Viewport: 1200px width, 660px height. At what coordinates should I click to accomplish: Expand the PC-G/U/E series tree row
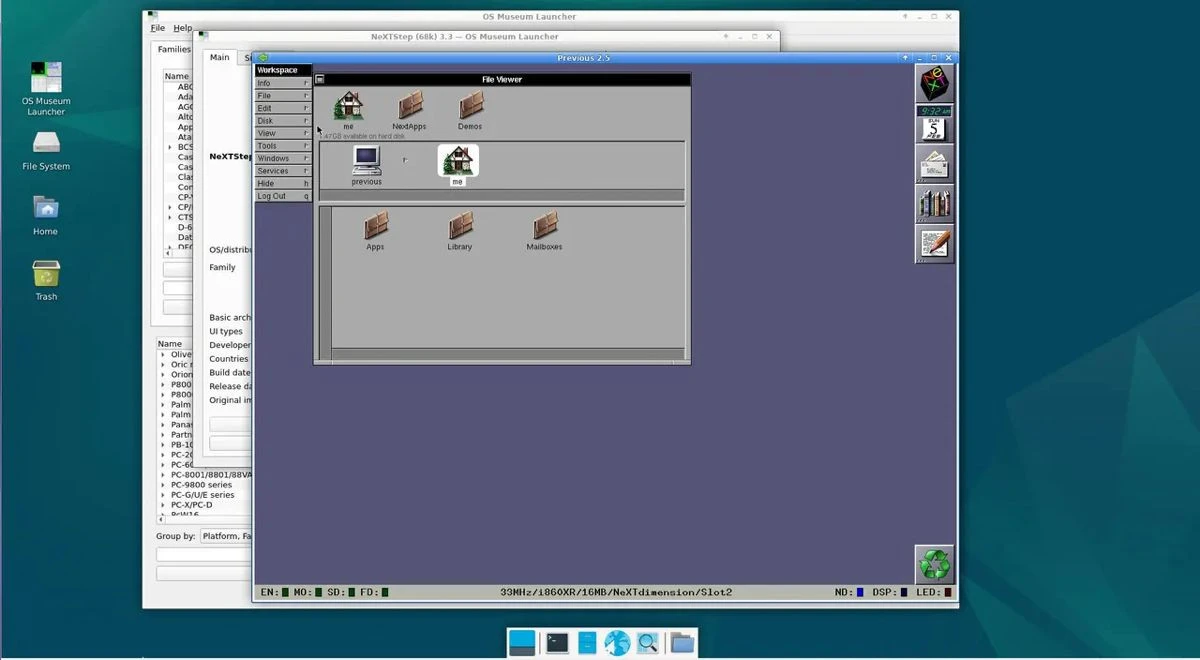pyautogui.click(x=163, y=494)
